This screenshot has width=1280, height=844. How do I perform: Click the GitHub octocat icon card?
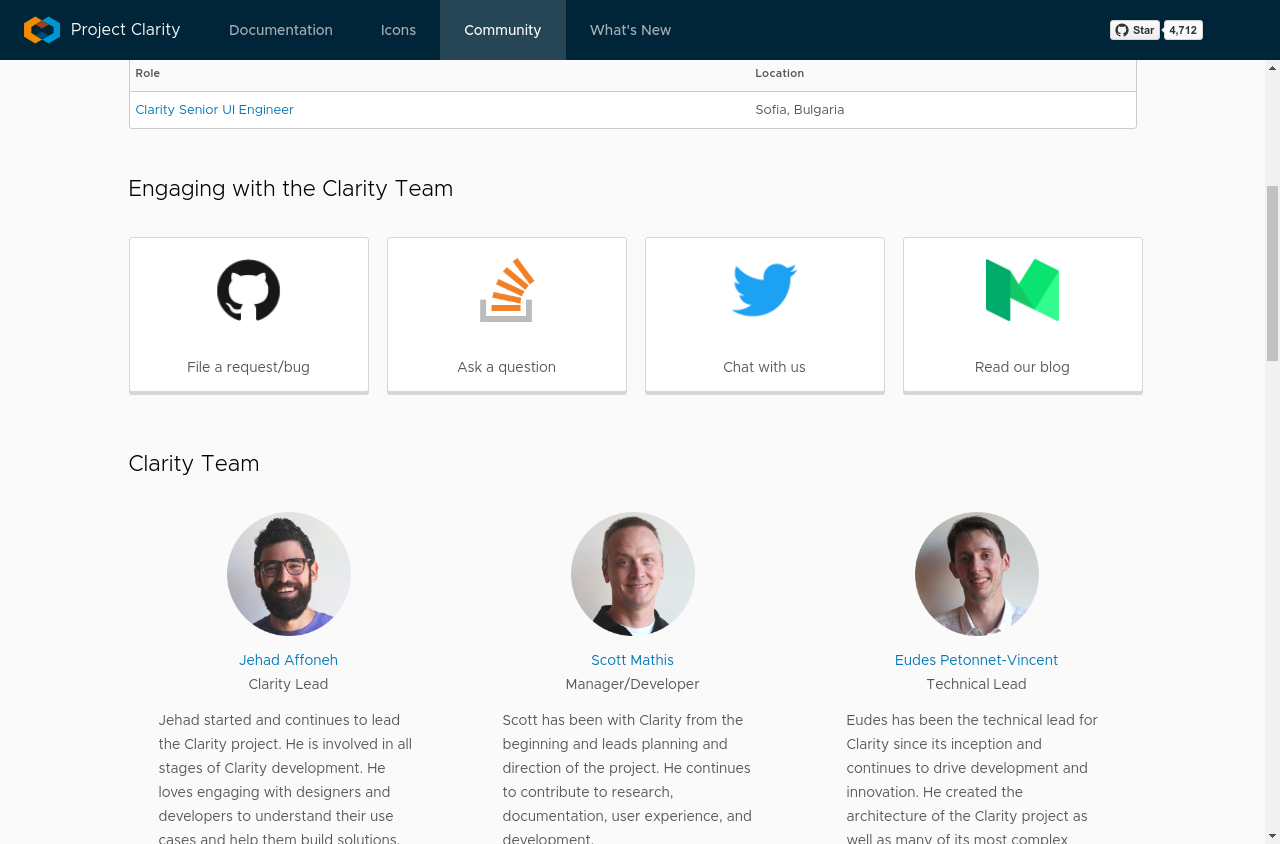tap(249, 314)
